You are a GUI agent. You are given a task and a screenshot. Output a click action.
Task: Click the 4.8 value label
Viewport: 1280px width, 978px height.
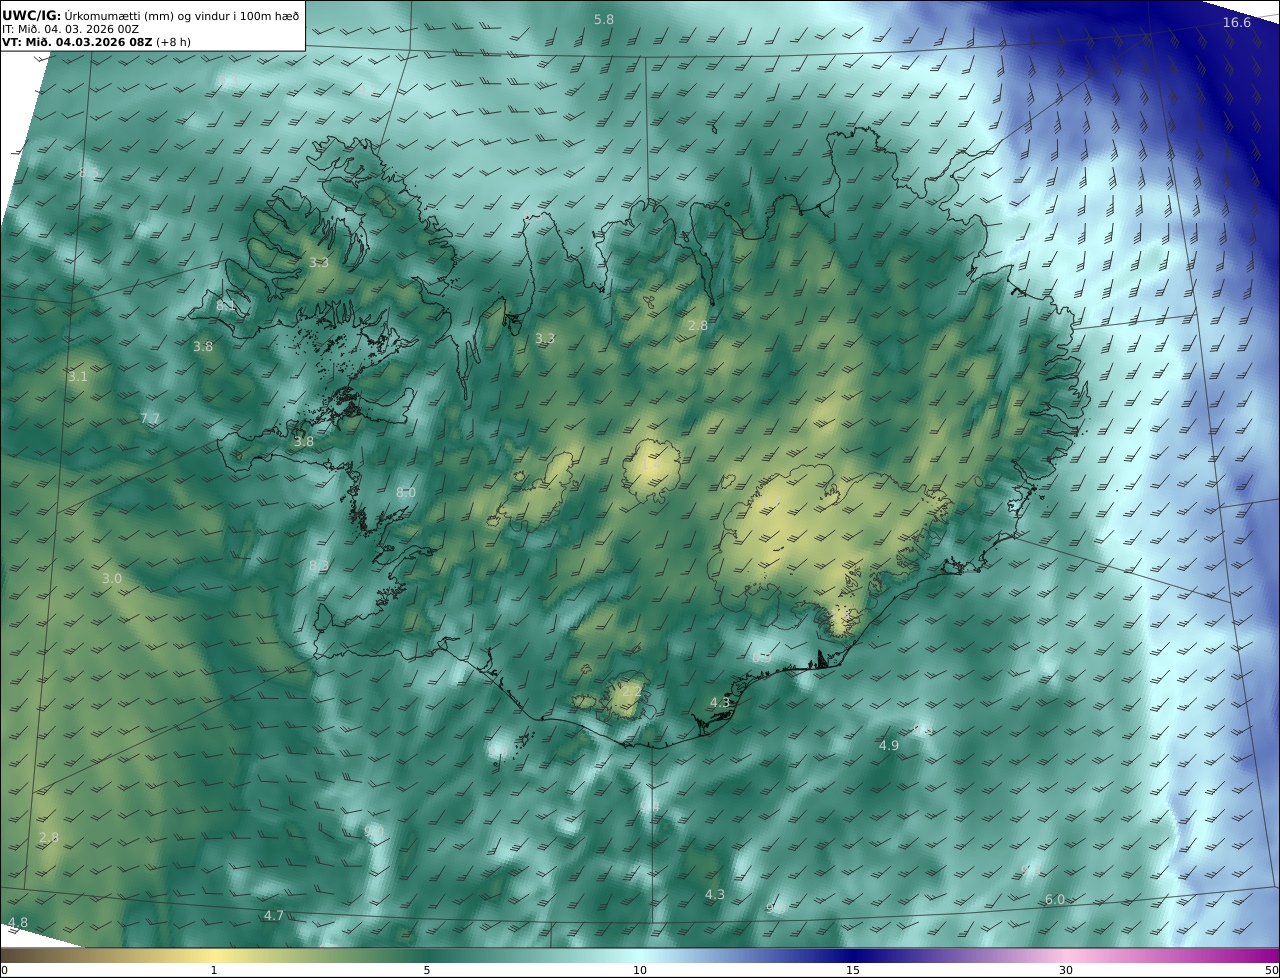click(x=18, y=922)
